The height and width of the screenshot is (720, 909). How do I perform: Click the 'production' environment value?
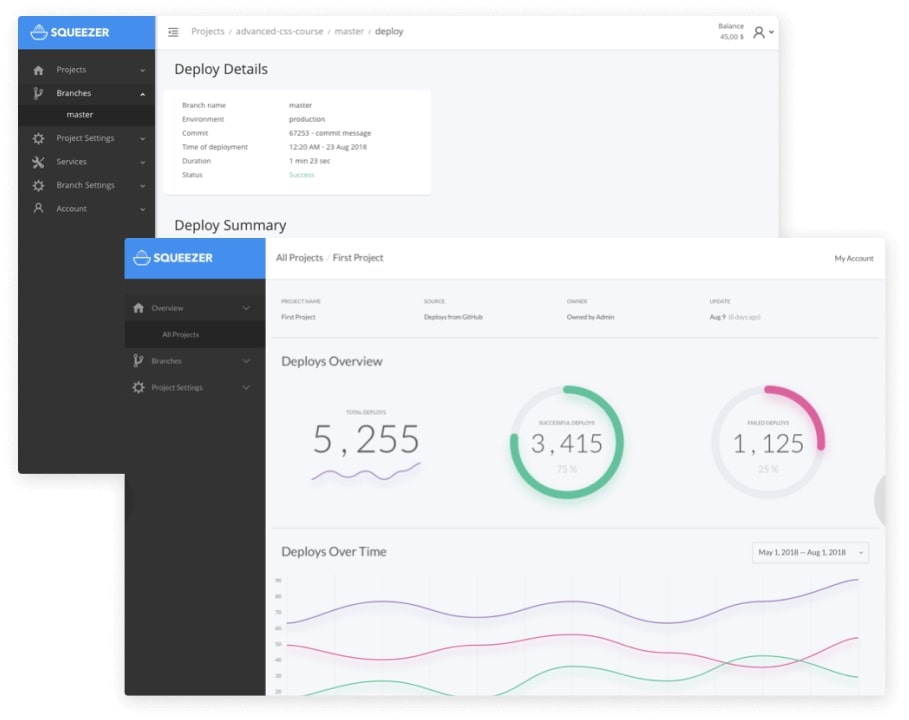307,119
